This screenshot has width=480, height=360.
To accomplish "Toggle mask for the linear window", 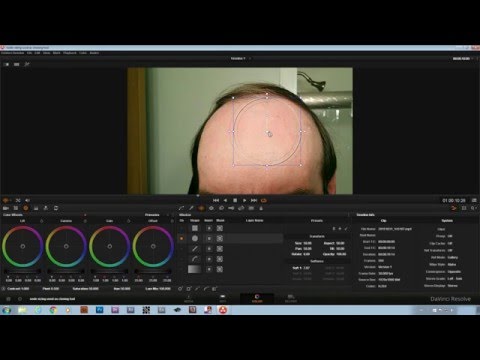I will coord(220,228).
